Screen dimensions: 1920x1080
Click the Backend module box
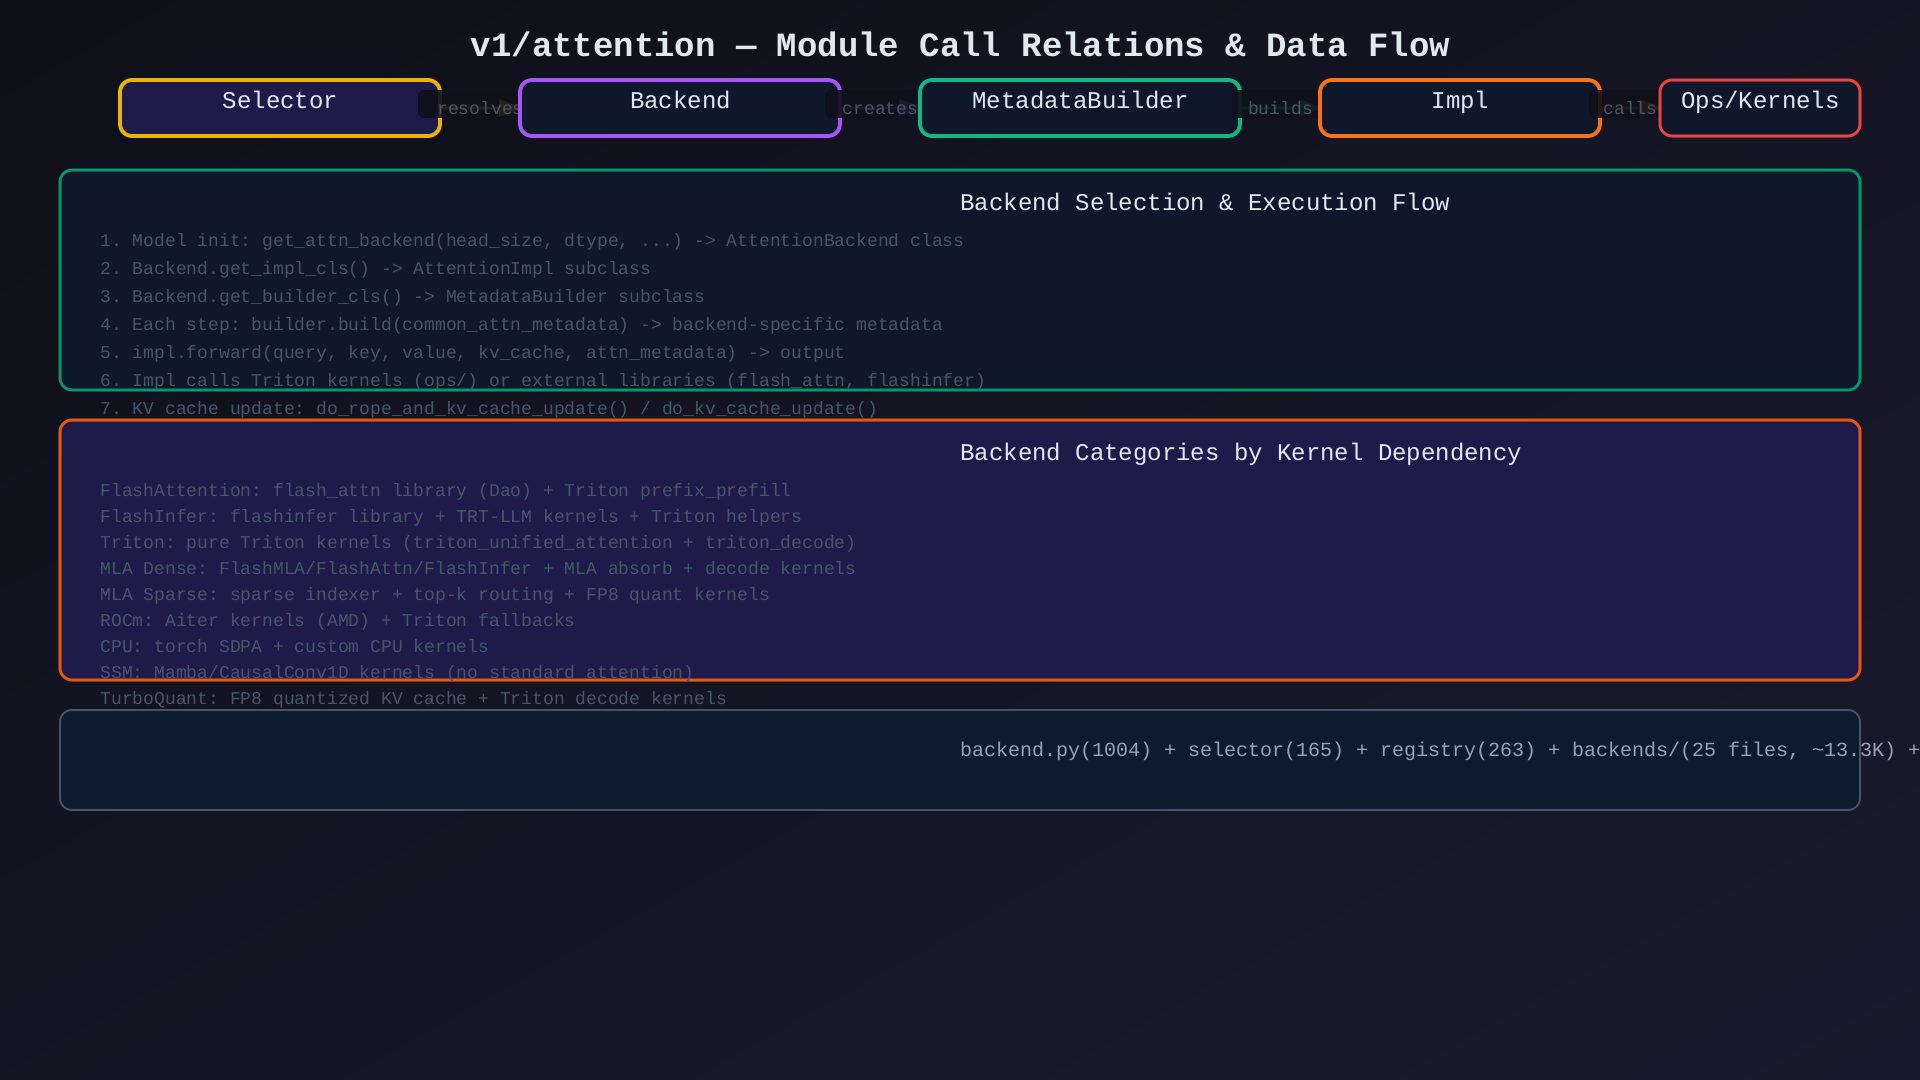click(679, 108)
